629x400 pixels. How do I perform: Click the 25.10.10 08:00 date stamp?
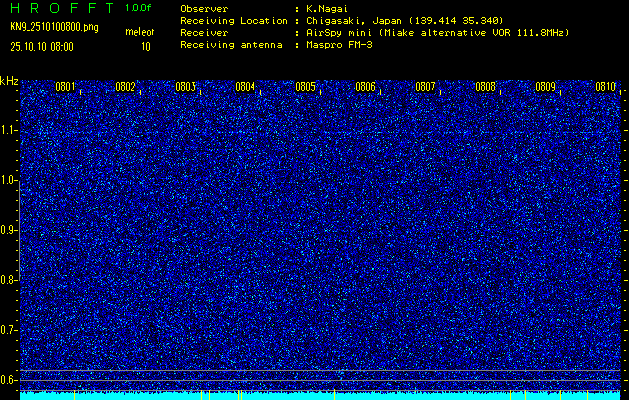41,46
